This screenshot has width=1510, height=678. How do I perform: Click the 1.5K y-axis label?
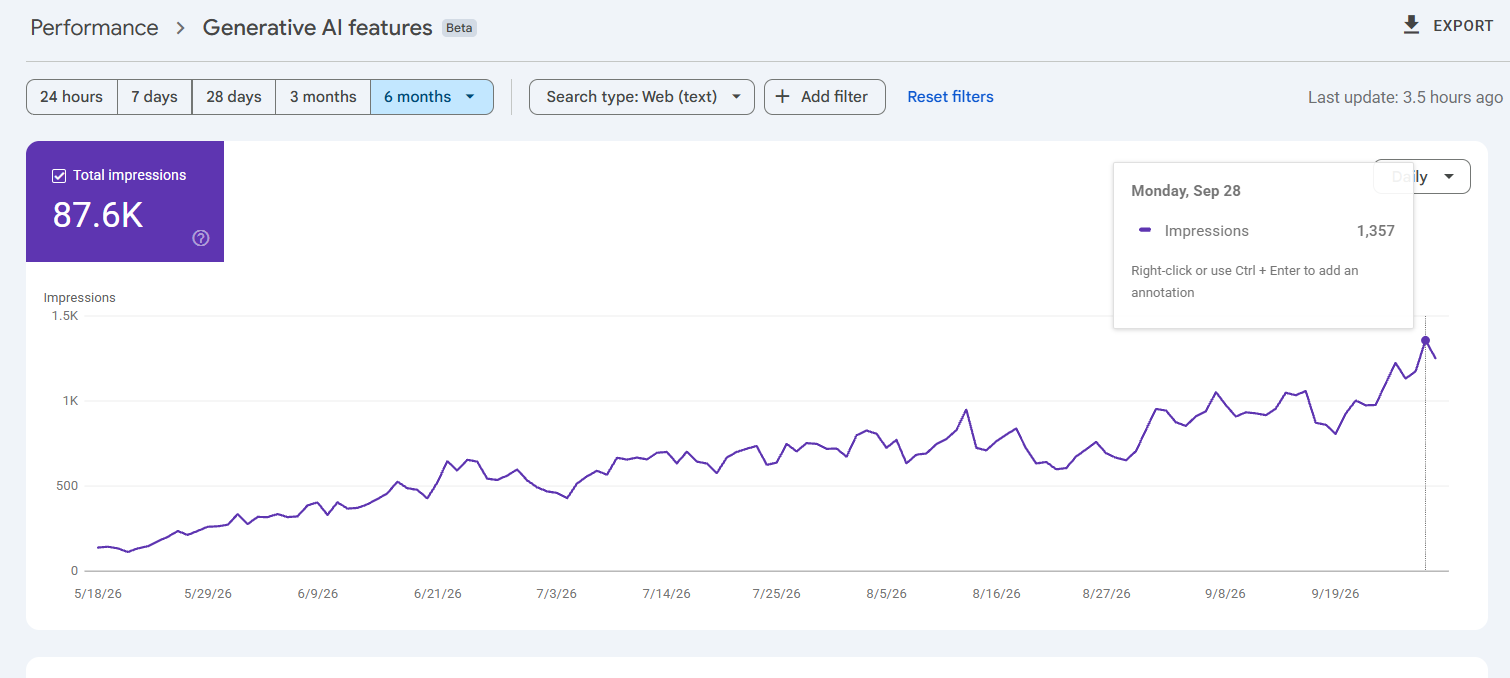pyautogui.click(x=65, y=316)
